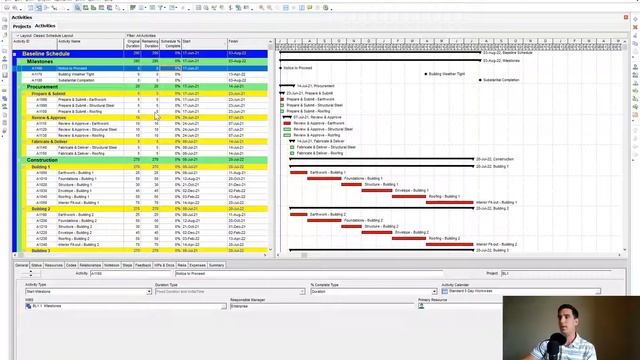Click the Notice to Proceed name field
Screen dimensions: 640x360
click(x=309, y=273)
